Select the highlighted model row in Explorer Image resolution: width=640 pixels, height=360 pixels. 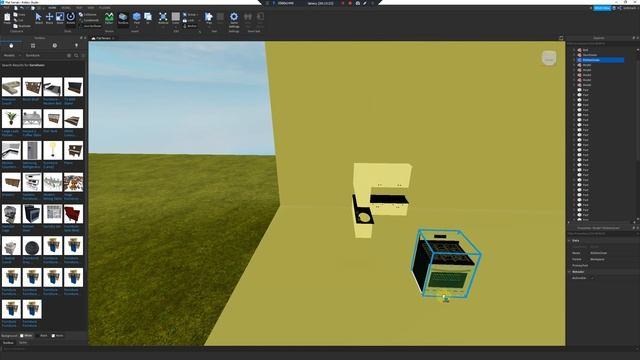click(x=600, y=60)
